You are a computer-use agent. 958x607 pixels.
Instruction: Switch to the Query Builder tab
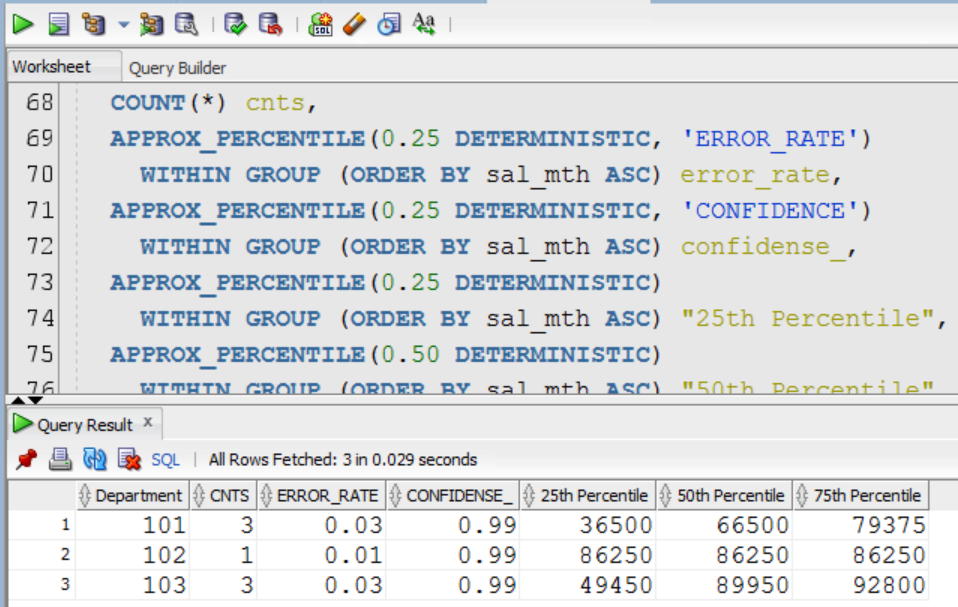(x=177, y=68)
